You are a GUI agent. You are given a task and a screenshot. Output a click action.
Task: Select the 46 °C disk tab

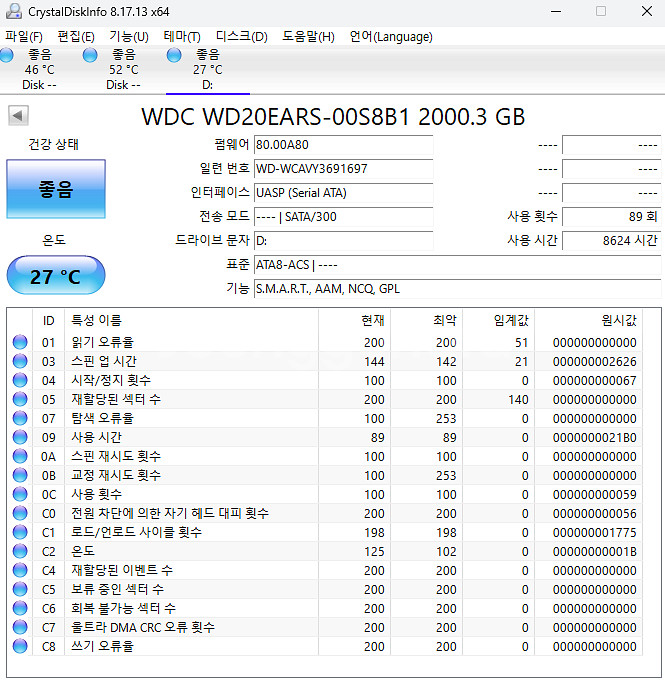[40, 70]
